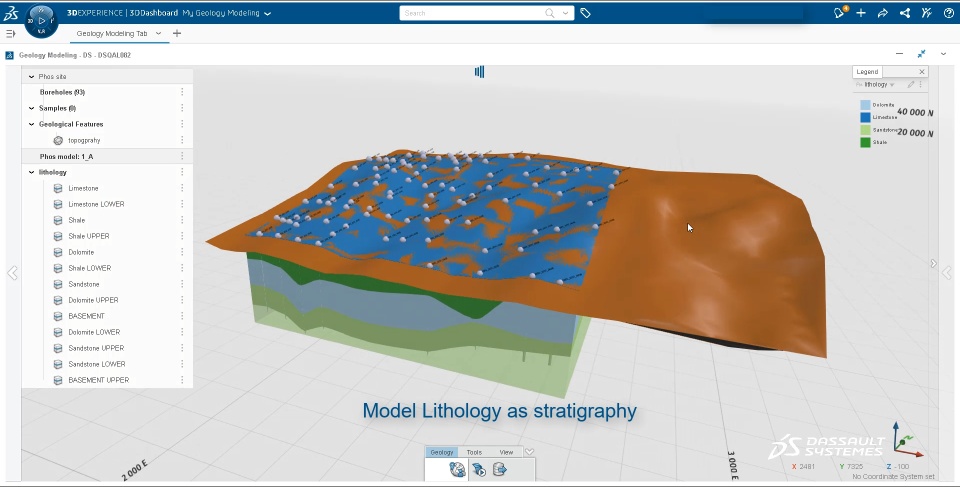Open the Help question mark icon
Viewport: 960px width, 487px height.
click(948, 13)
